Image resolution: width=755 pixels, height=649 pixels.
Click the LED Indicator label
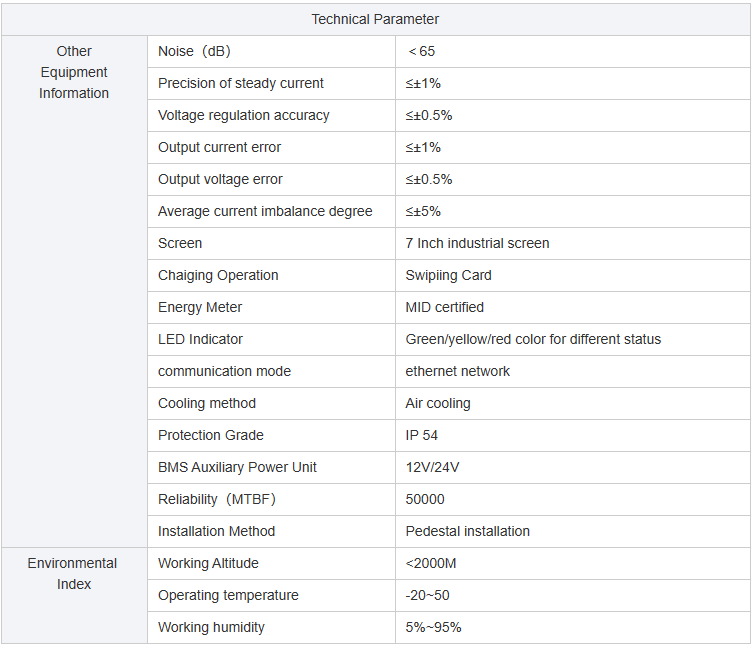[x=200, y=339]
